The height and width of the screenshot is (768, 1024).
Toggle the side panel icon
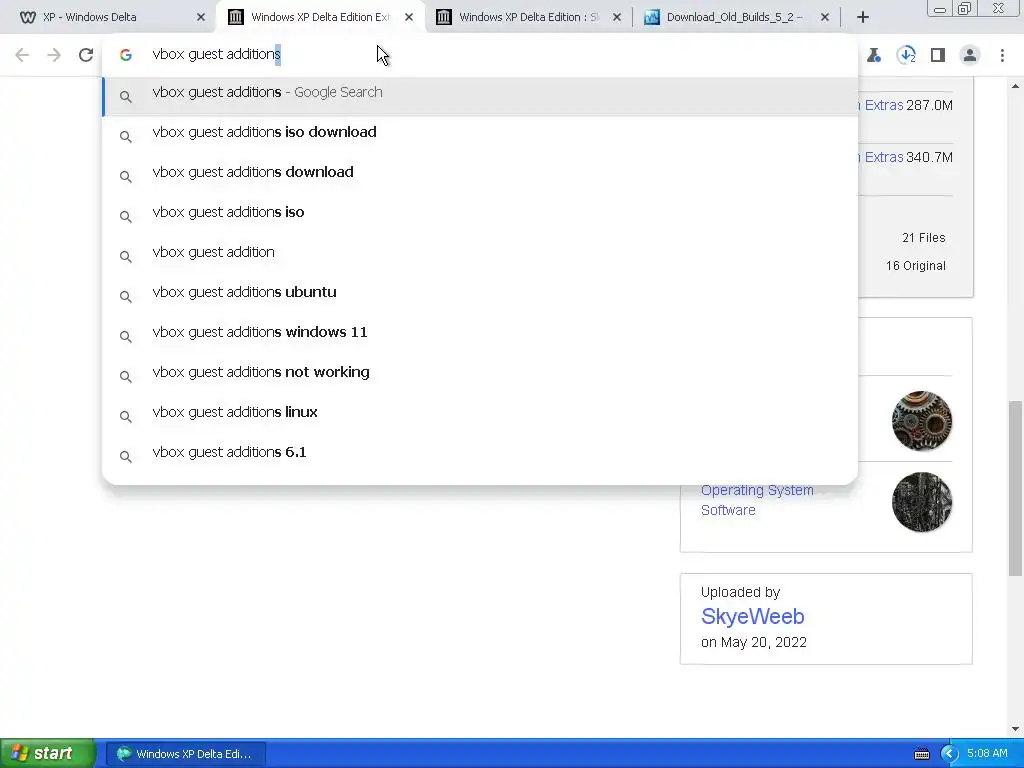[938, 55]
